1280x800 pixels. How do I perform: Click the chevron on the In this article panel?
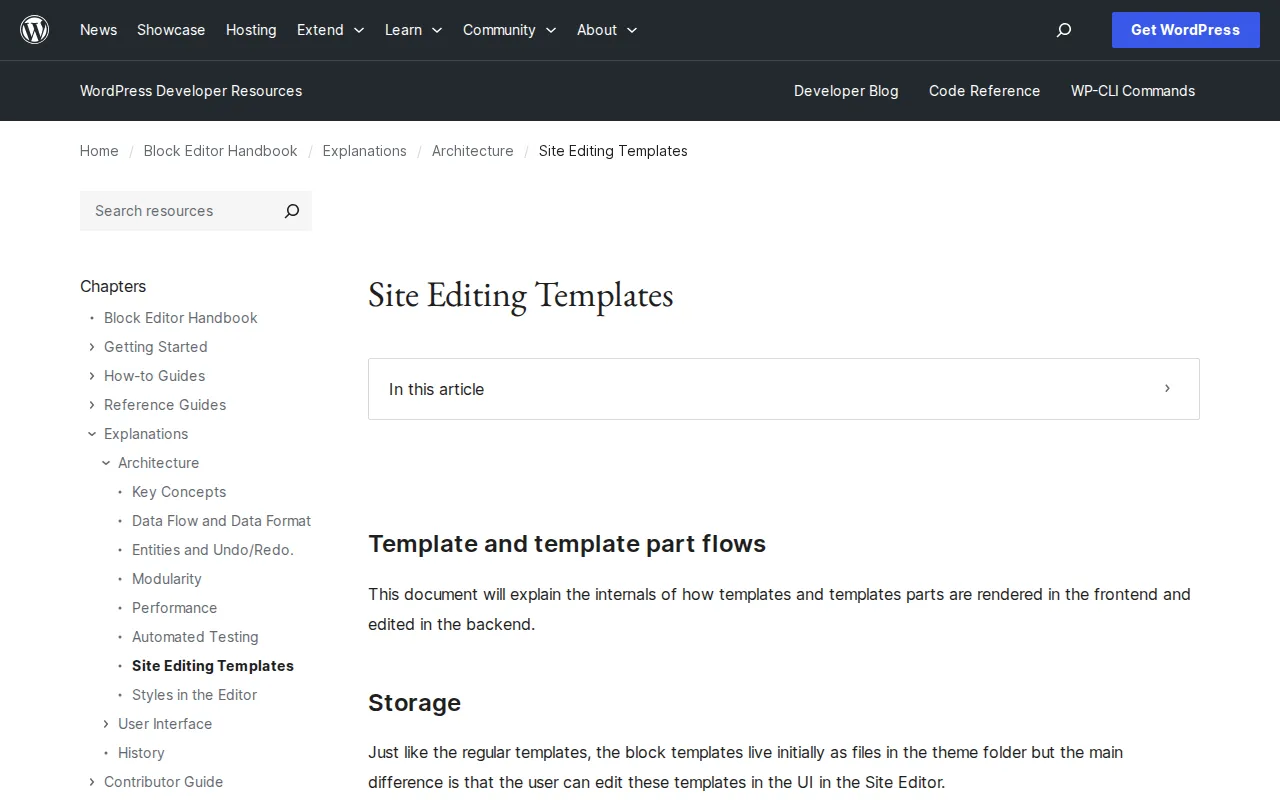click(1167, 389)
